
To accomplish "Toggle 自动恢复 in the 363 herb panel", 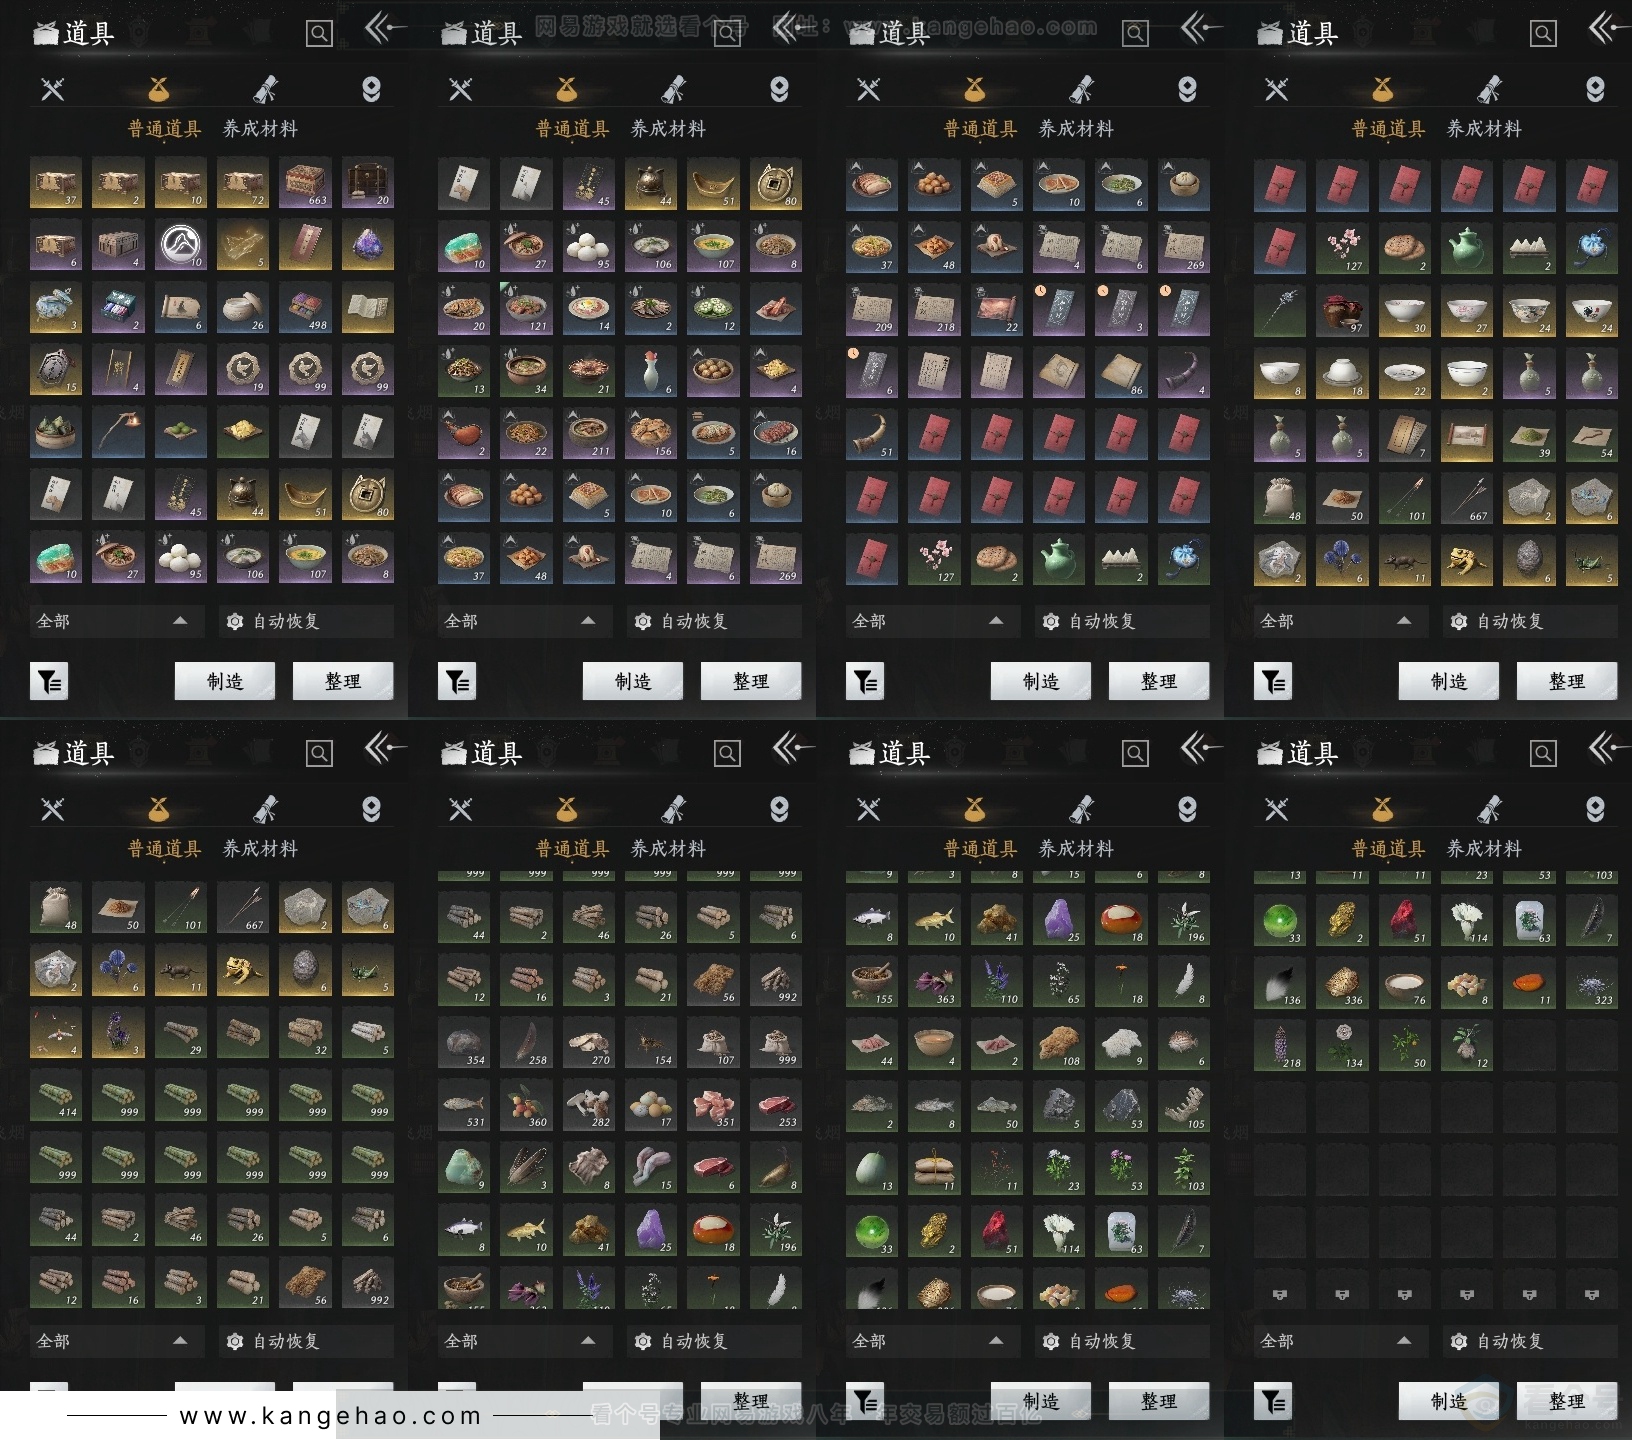I will (x=1122, y=1341).
